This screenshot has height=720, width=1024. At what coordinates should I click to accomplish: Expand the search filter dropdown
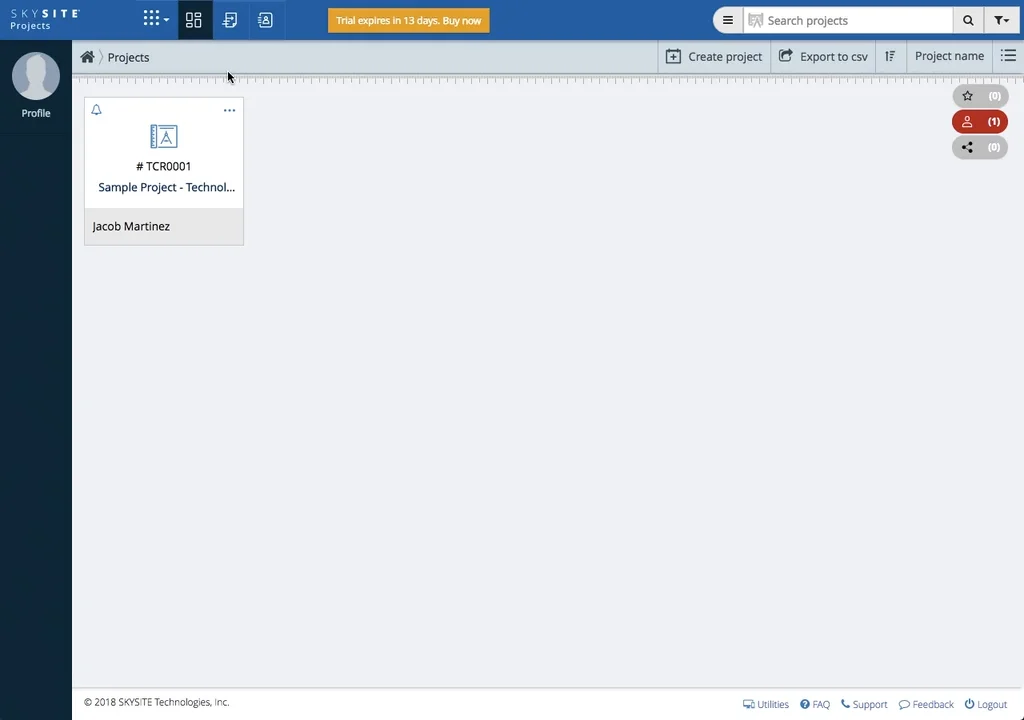tap(1001, 20)
